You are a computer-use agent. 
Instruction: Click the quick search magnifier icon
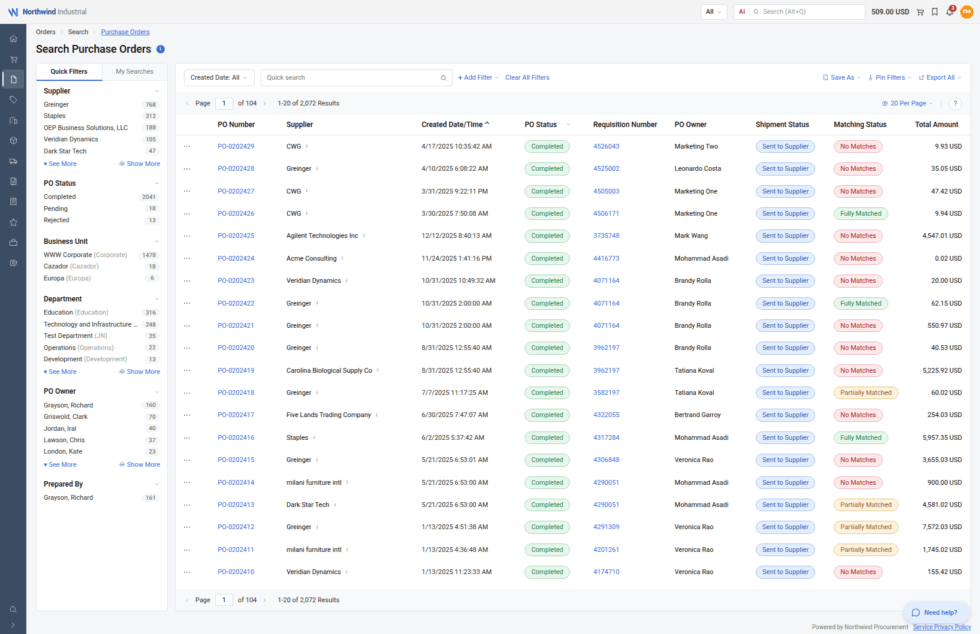pos(443,78)
